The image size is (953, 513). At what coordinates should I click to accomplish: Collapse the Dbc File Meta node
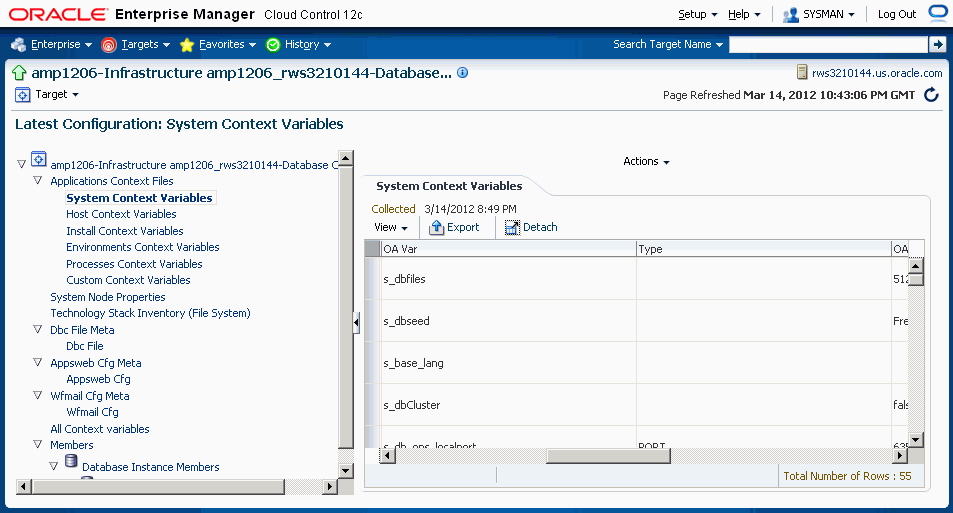[38, 329]
